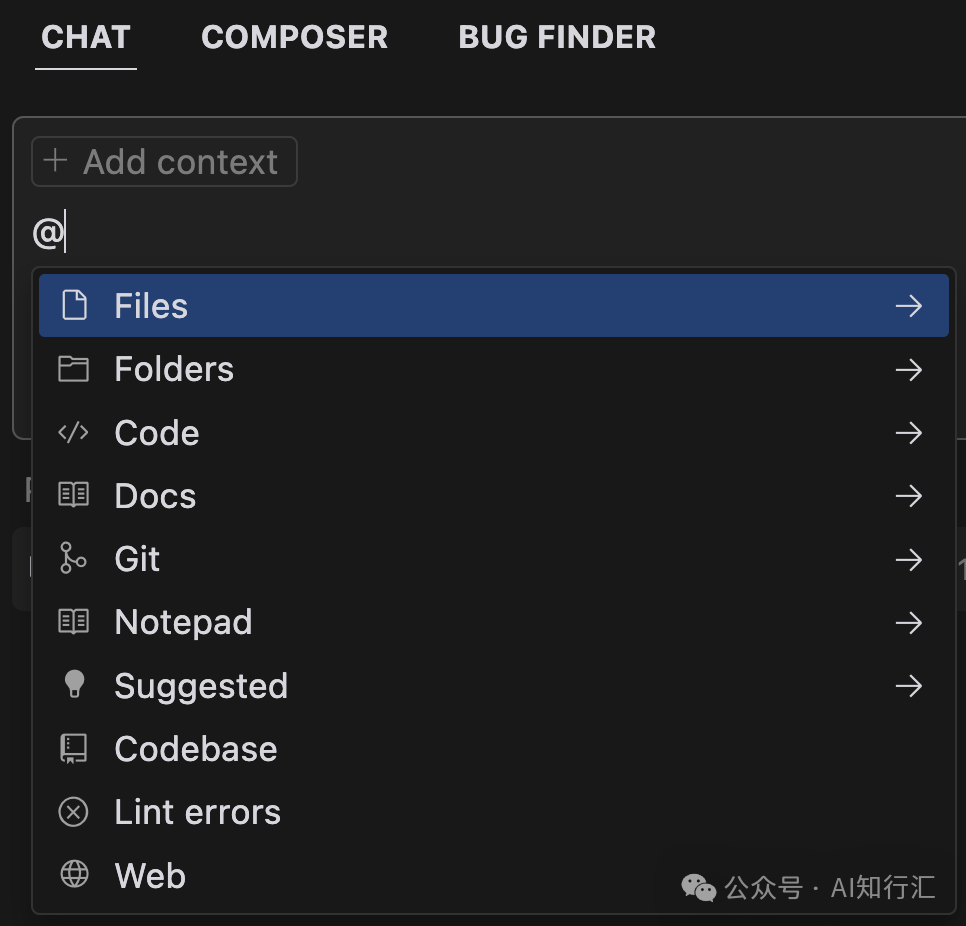Viewport: 966px width, 926px height.
Task: Expand the Git submenu arrow
Action: click(908, 559)
